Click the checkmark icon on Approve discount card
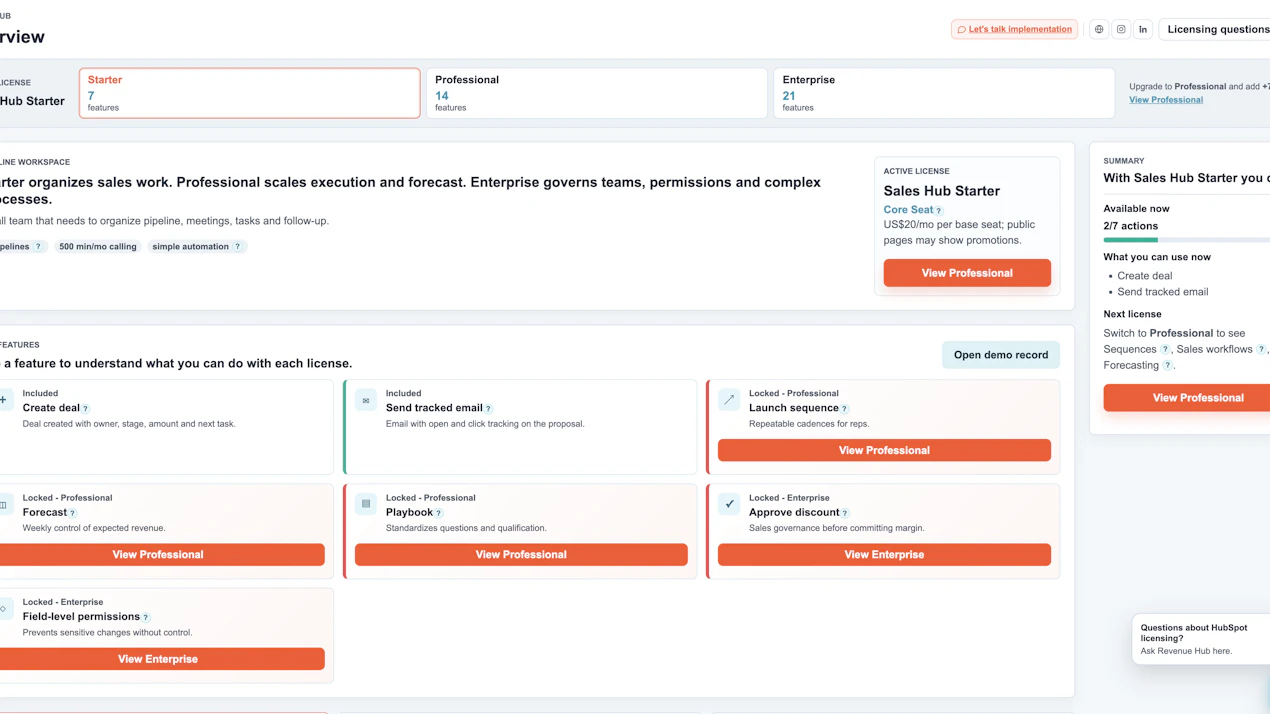The height and width of the screenshot is (714, 1270). 729,504
